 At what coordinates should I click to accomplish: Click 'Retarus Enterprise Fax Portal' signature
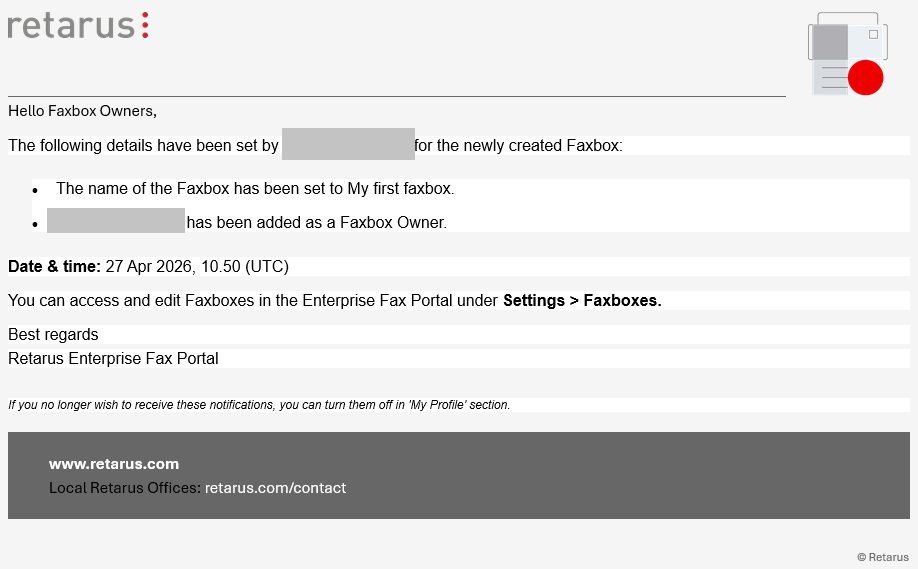[x=113, y=358]
